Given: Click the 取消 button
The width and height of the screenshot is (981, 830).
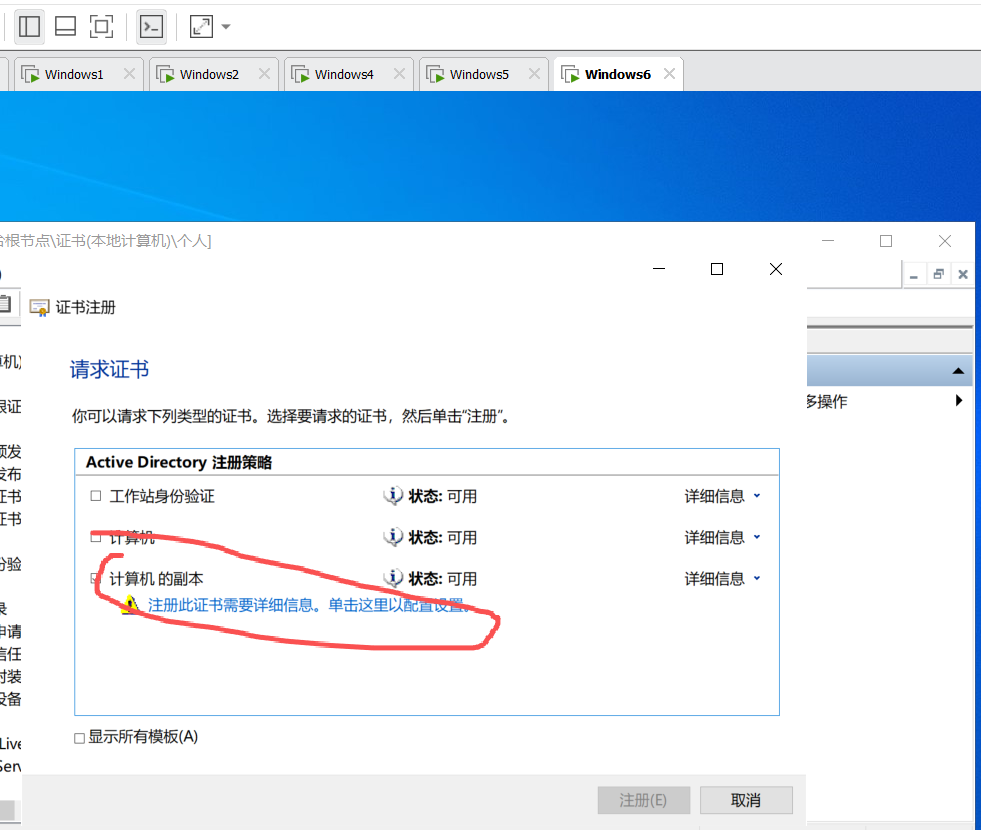Looking at the screenshot, I should click(746, 800).
